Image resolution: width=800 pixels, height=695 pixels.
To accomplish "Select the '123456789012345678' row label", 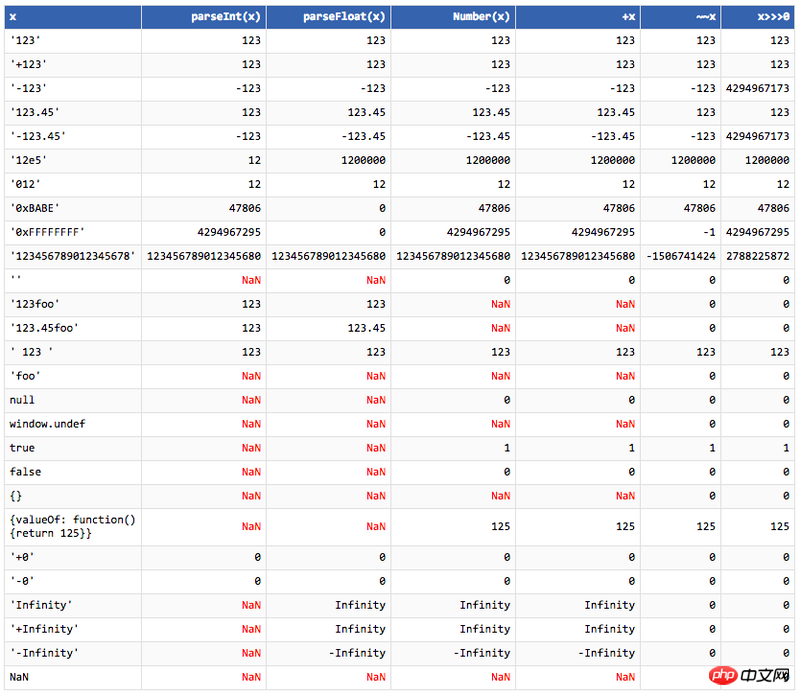I will (73, 256).
